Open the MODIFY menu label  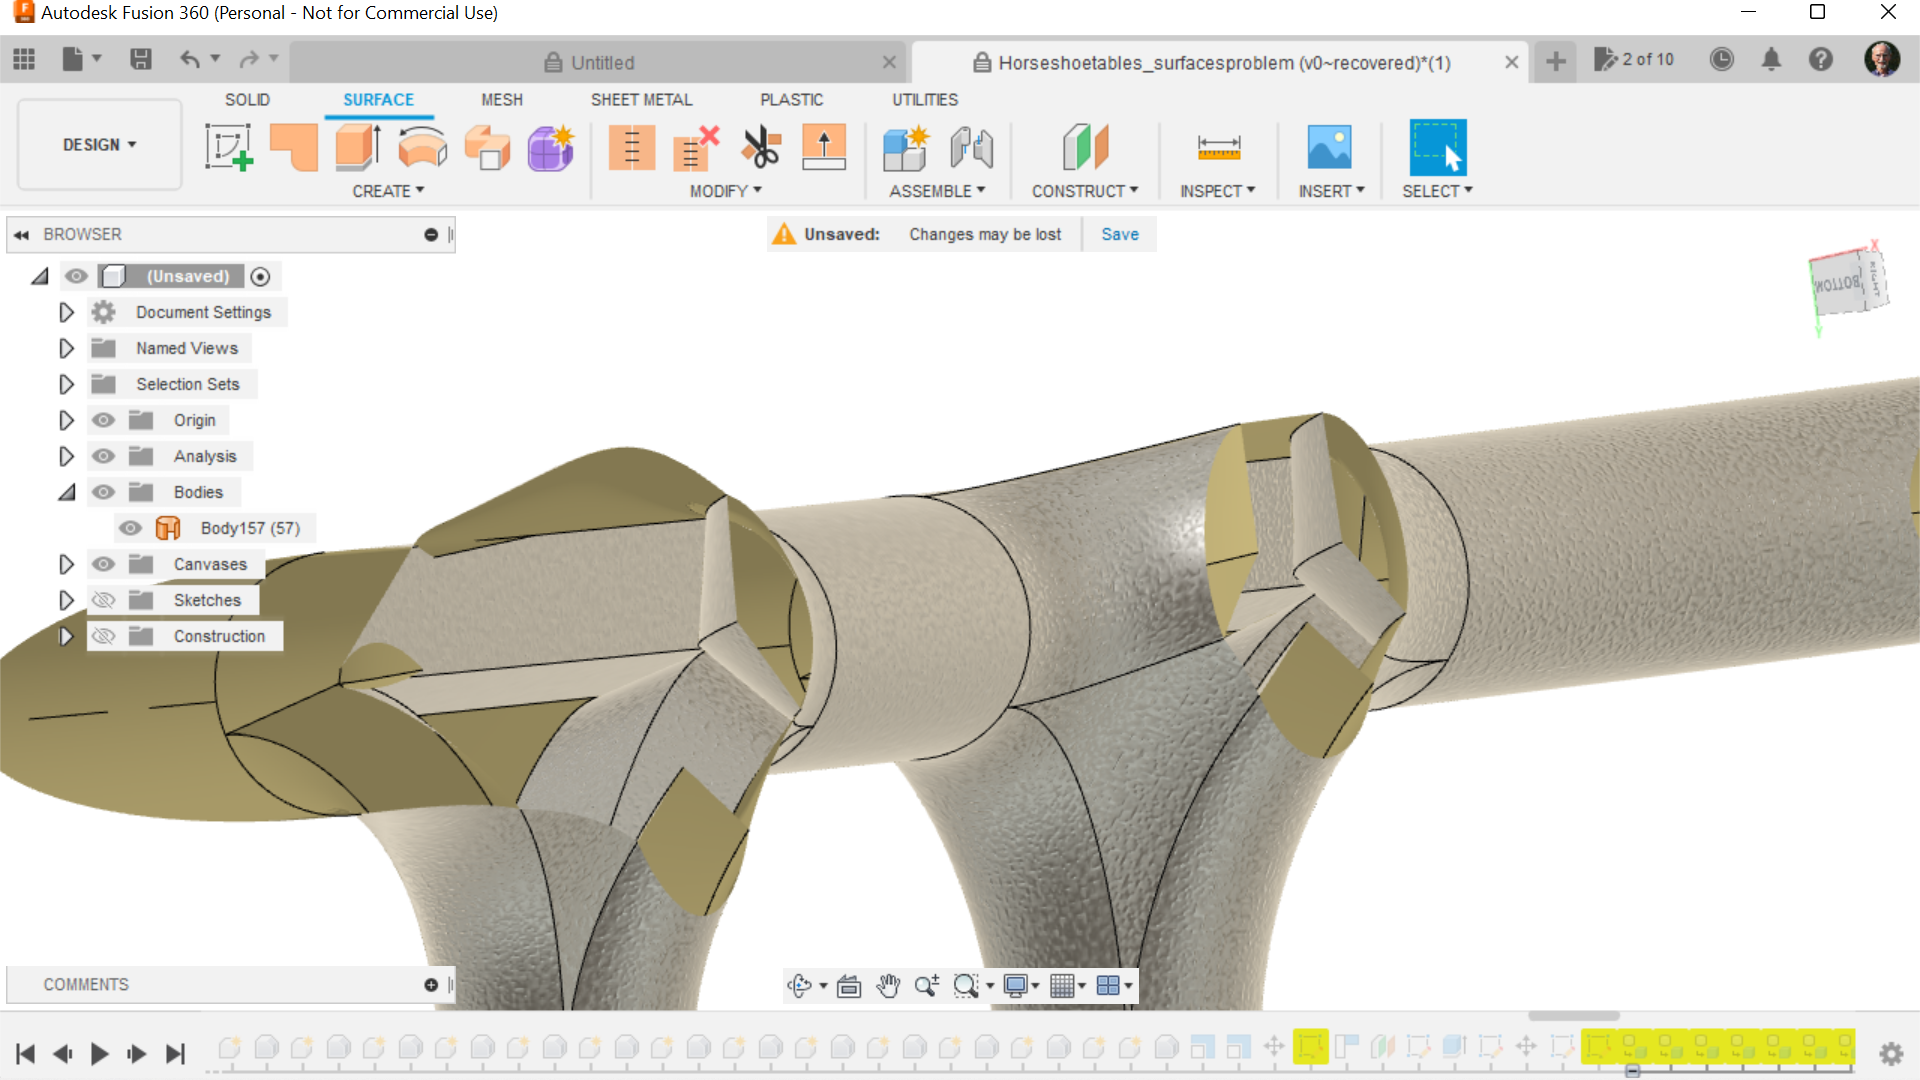point(725,191)
